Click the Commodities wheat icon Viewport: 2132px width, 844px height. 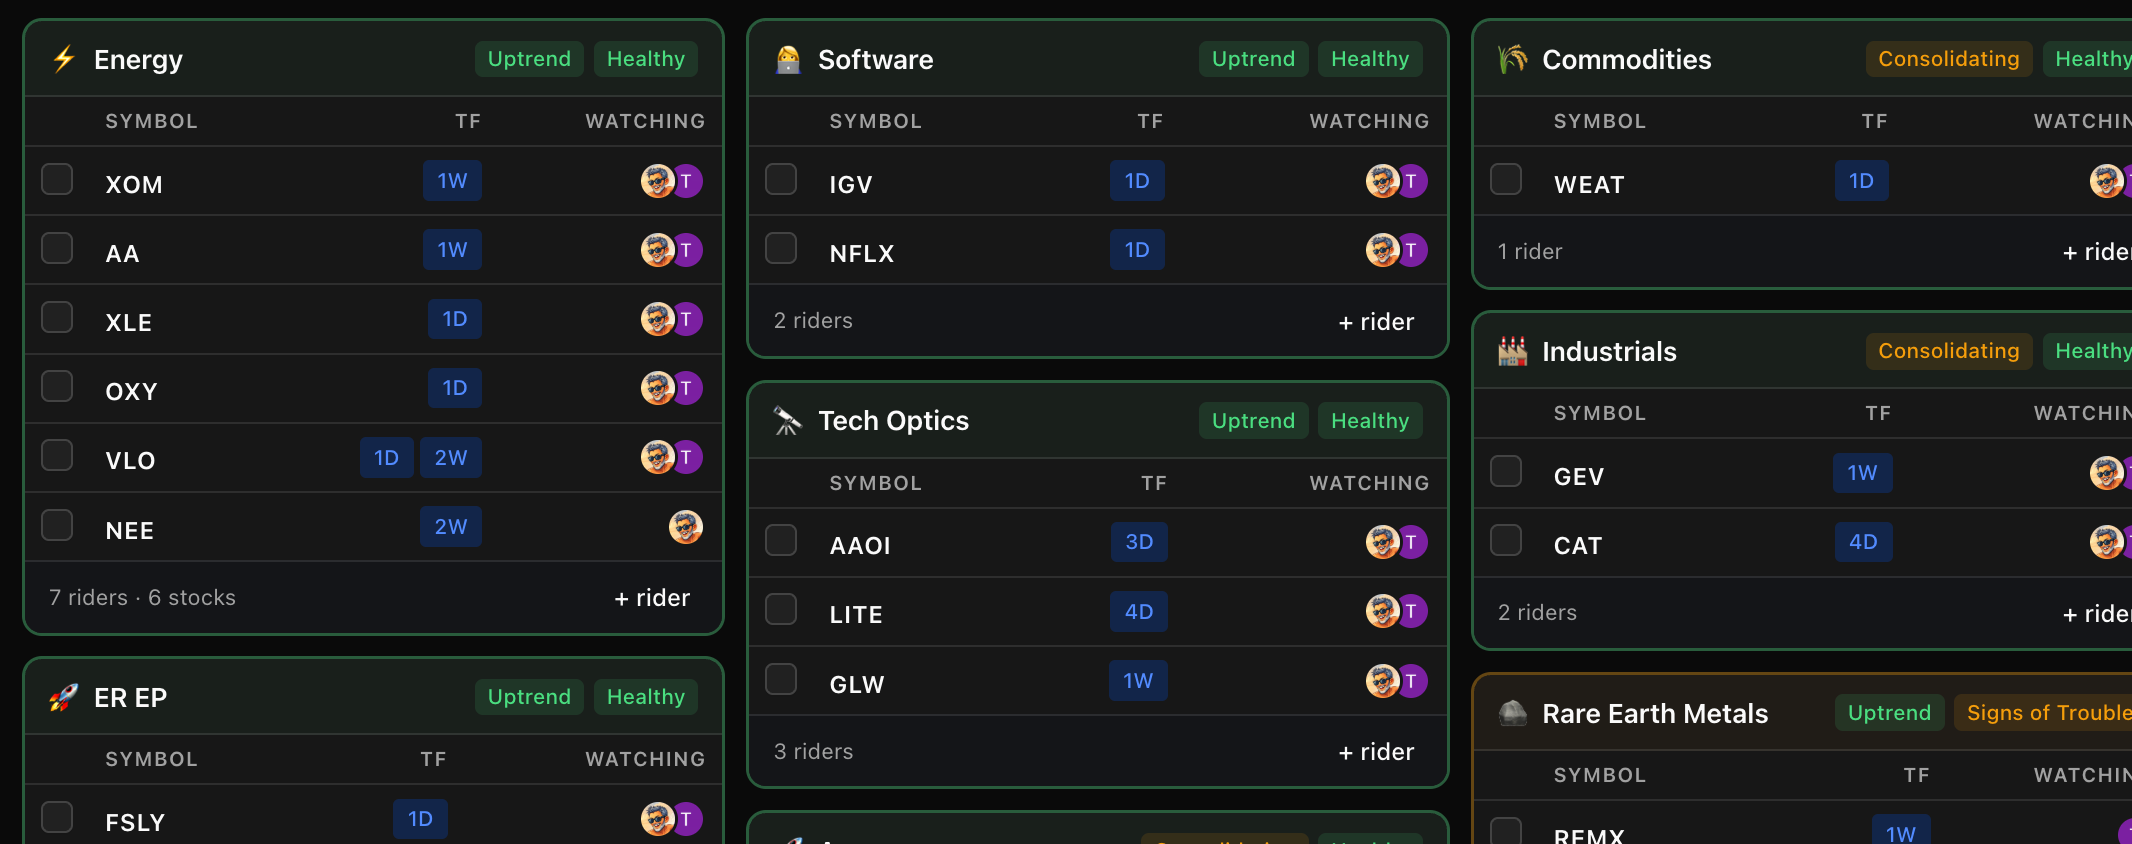(1512, 59)
